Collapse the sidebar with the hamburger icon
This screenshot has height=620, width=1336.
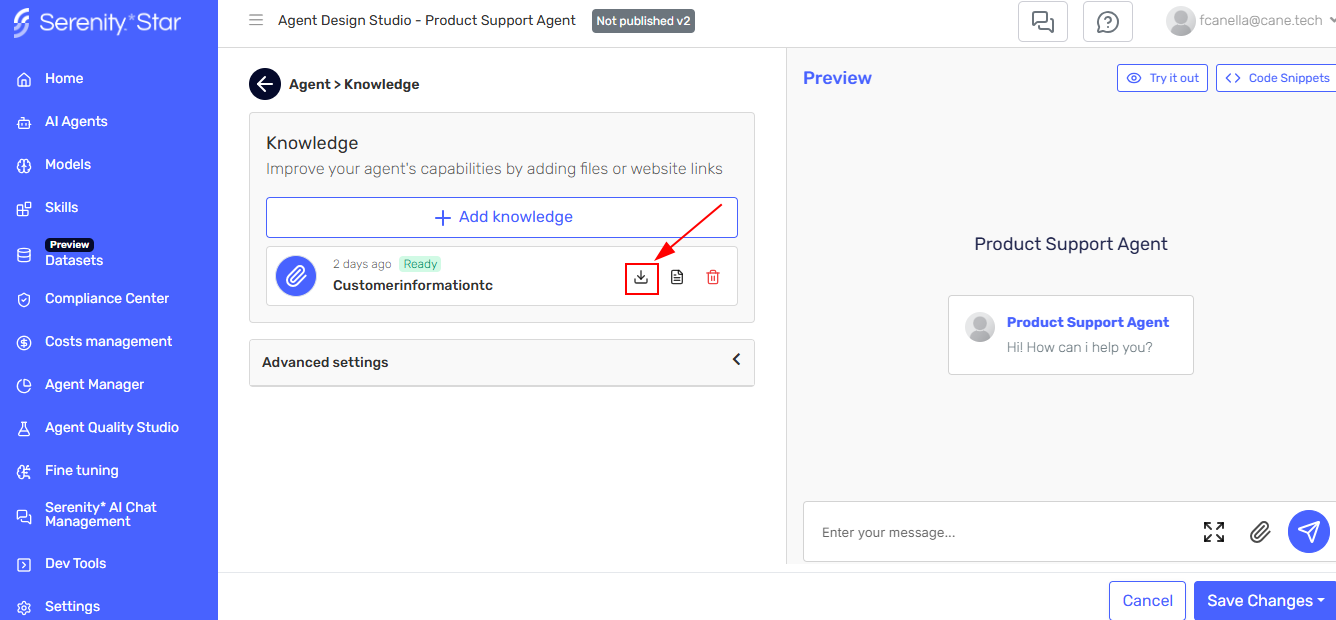256,19
